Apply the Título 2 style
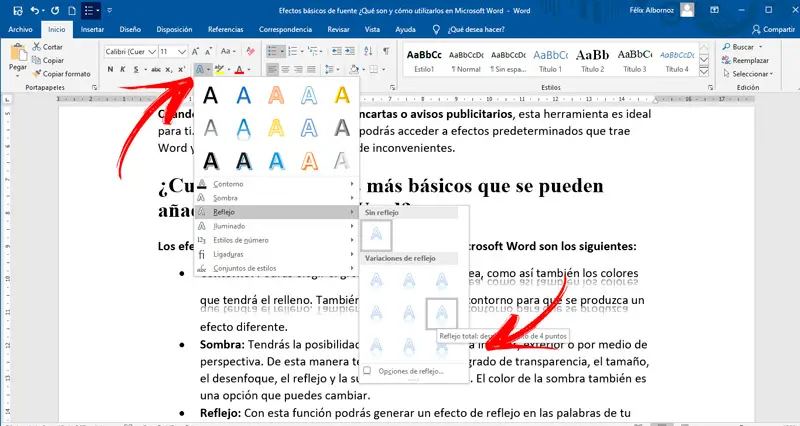The height and width of the screenshot is (426, 800). click(x=592, y=60)
